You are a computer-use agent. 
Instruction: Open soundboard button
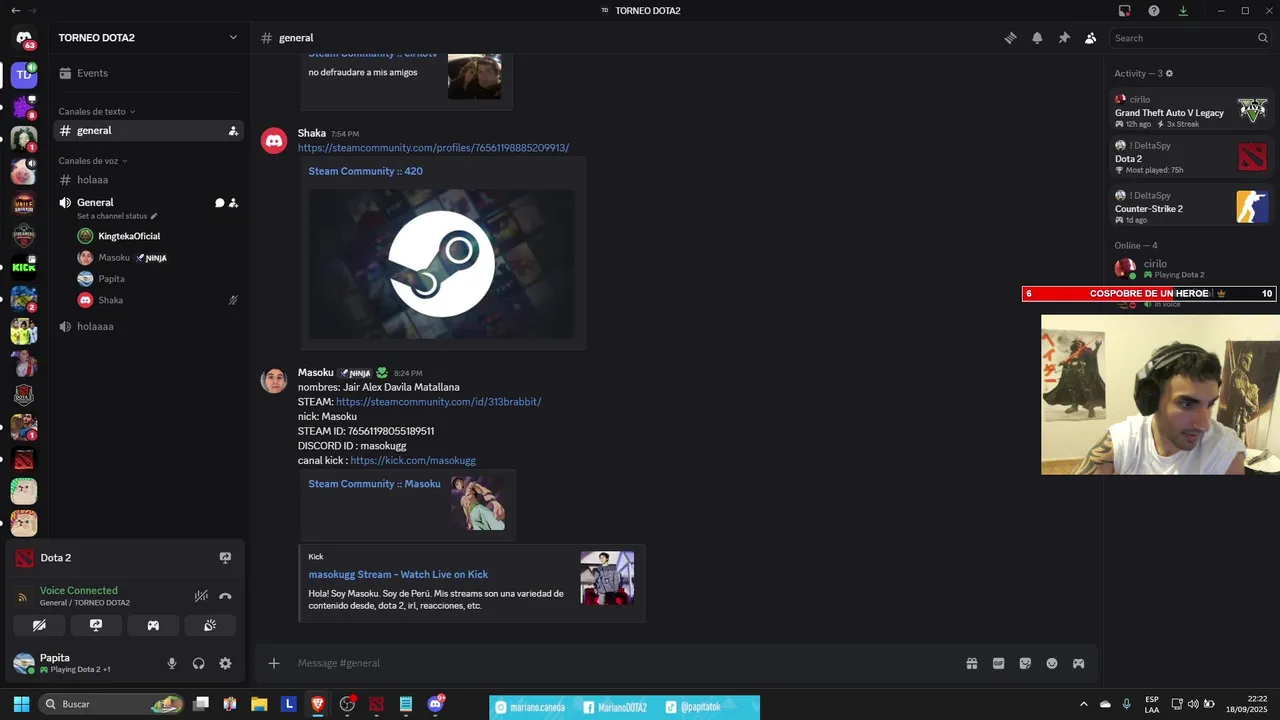210,625
